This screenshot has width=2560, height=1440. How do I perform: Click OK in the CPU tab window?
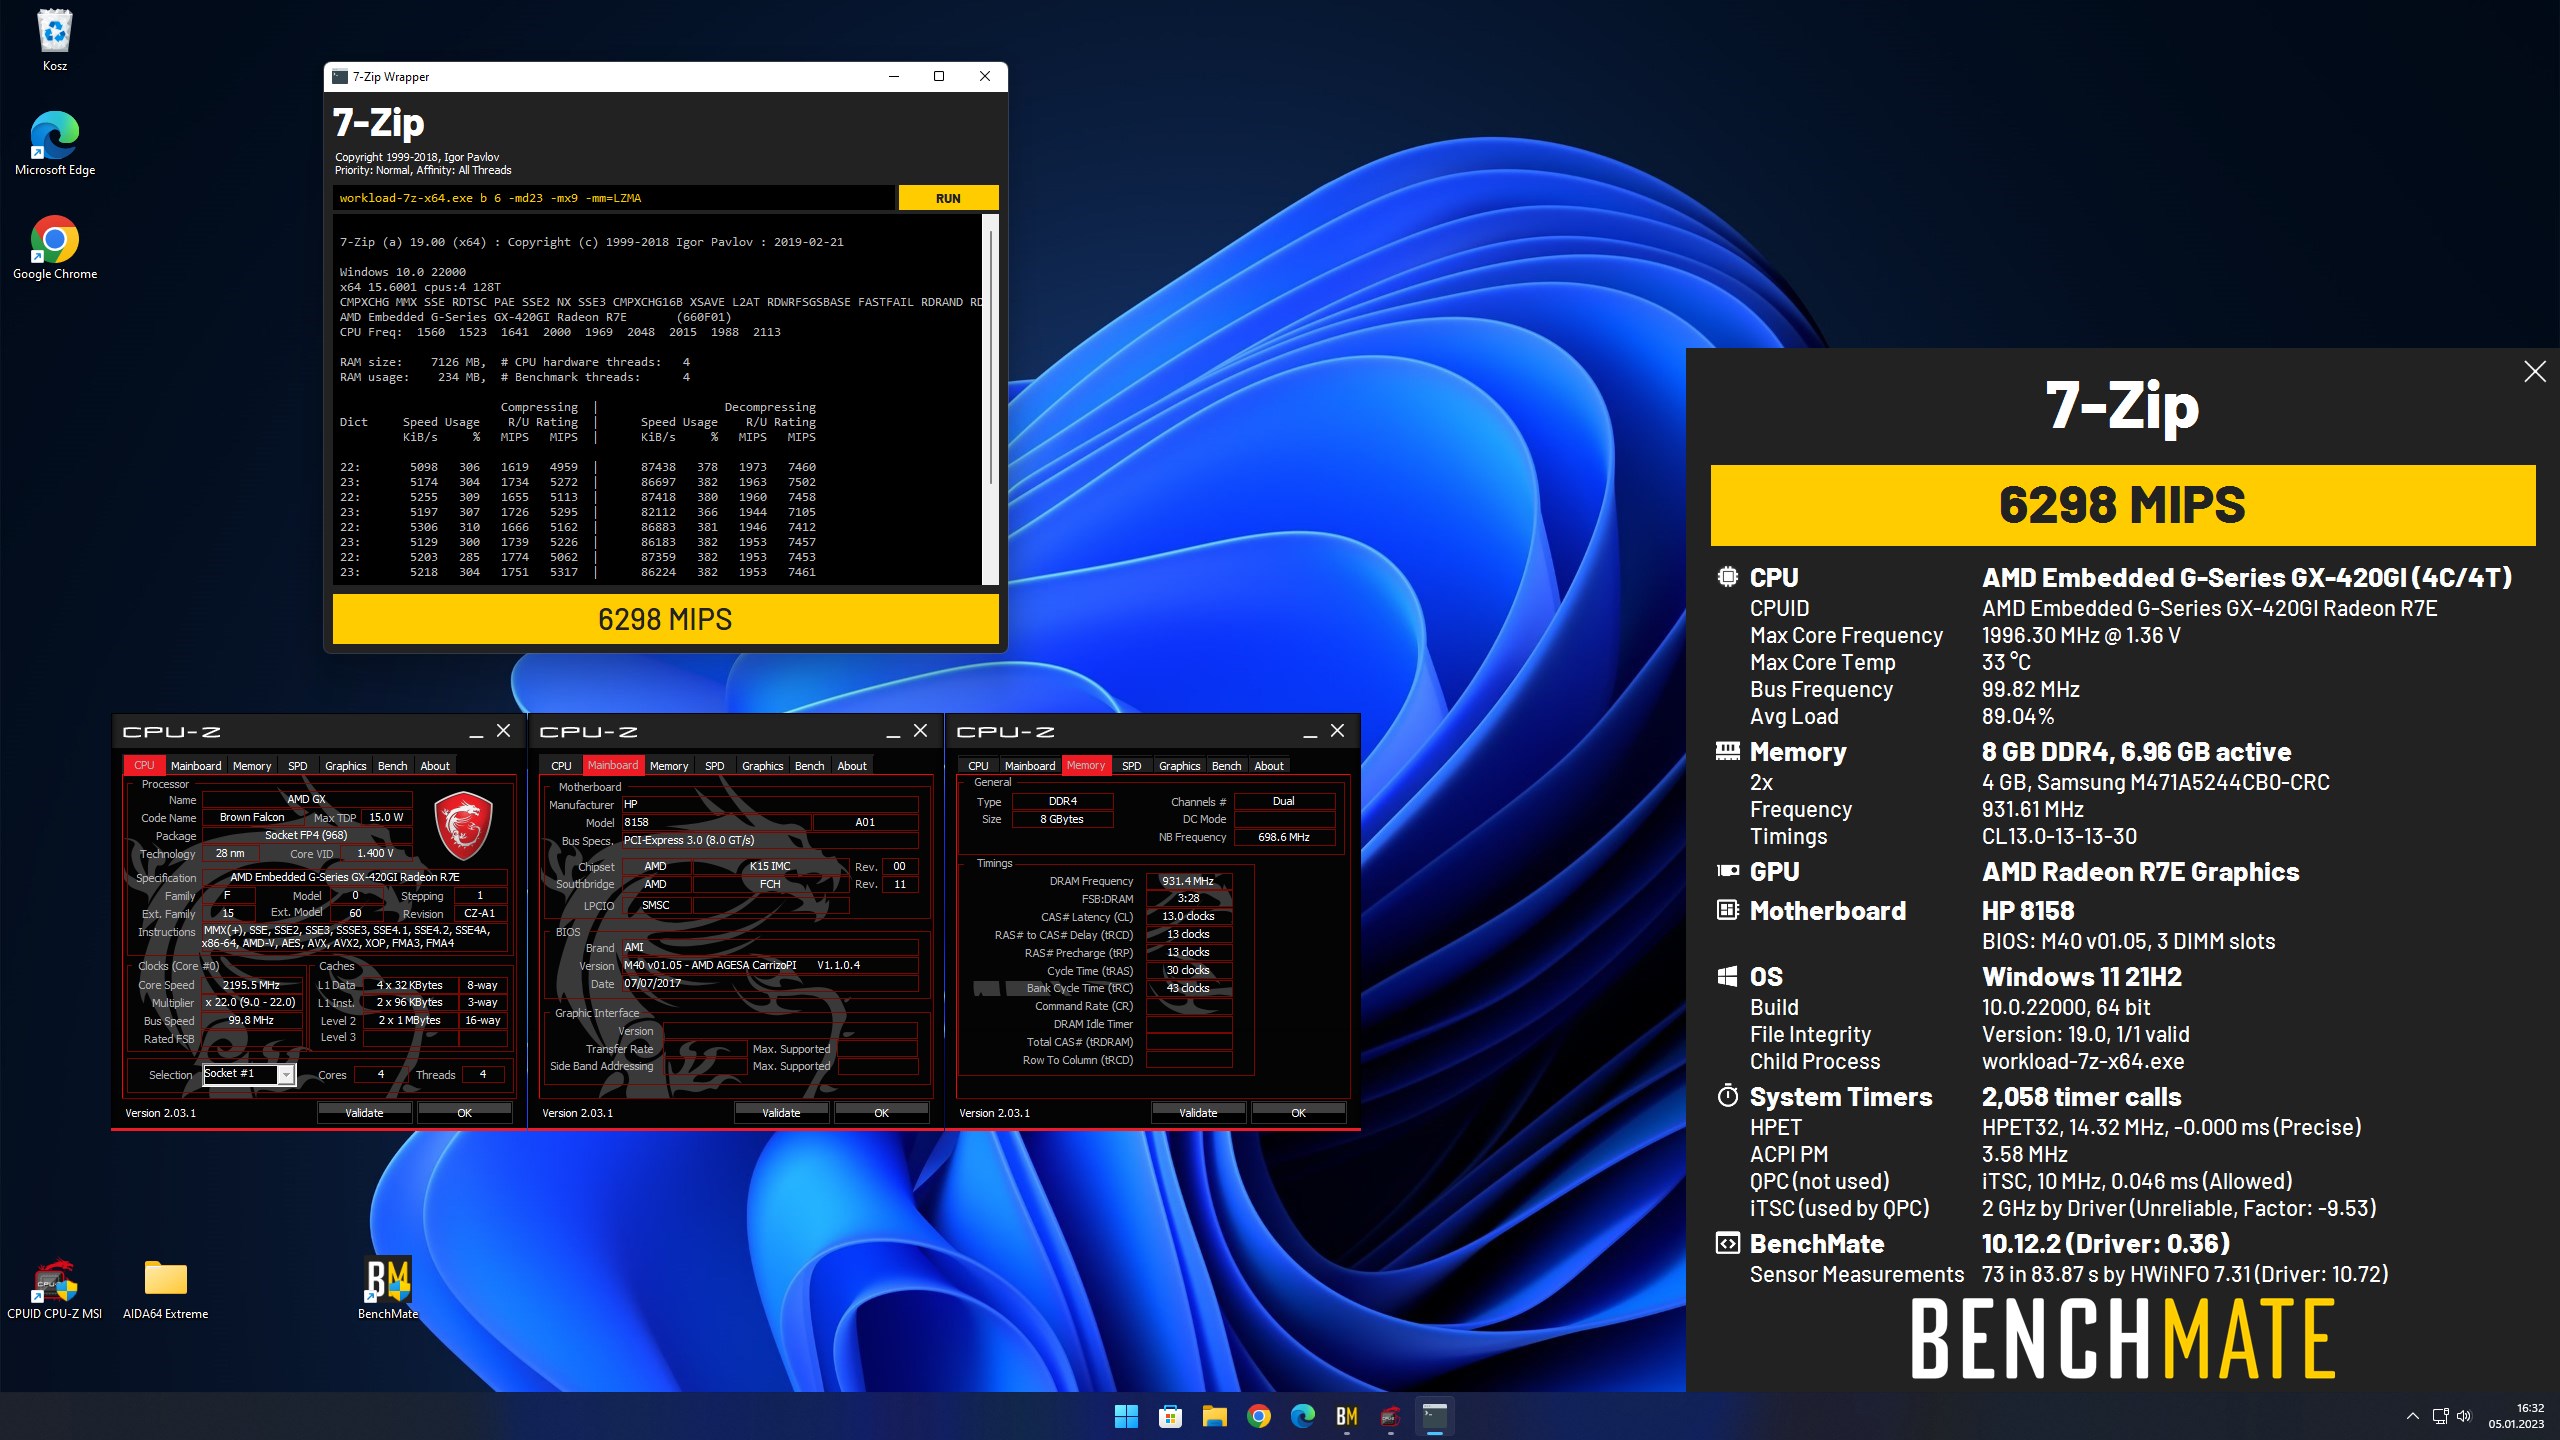tap(464, 1112)
